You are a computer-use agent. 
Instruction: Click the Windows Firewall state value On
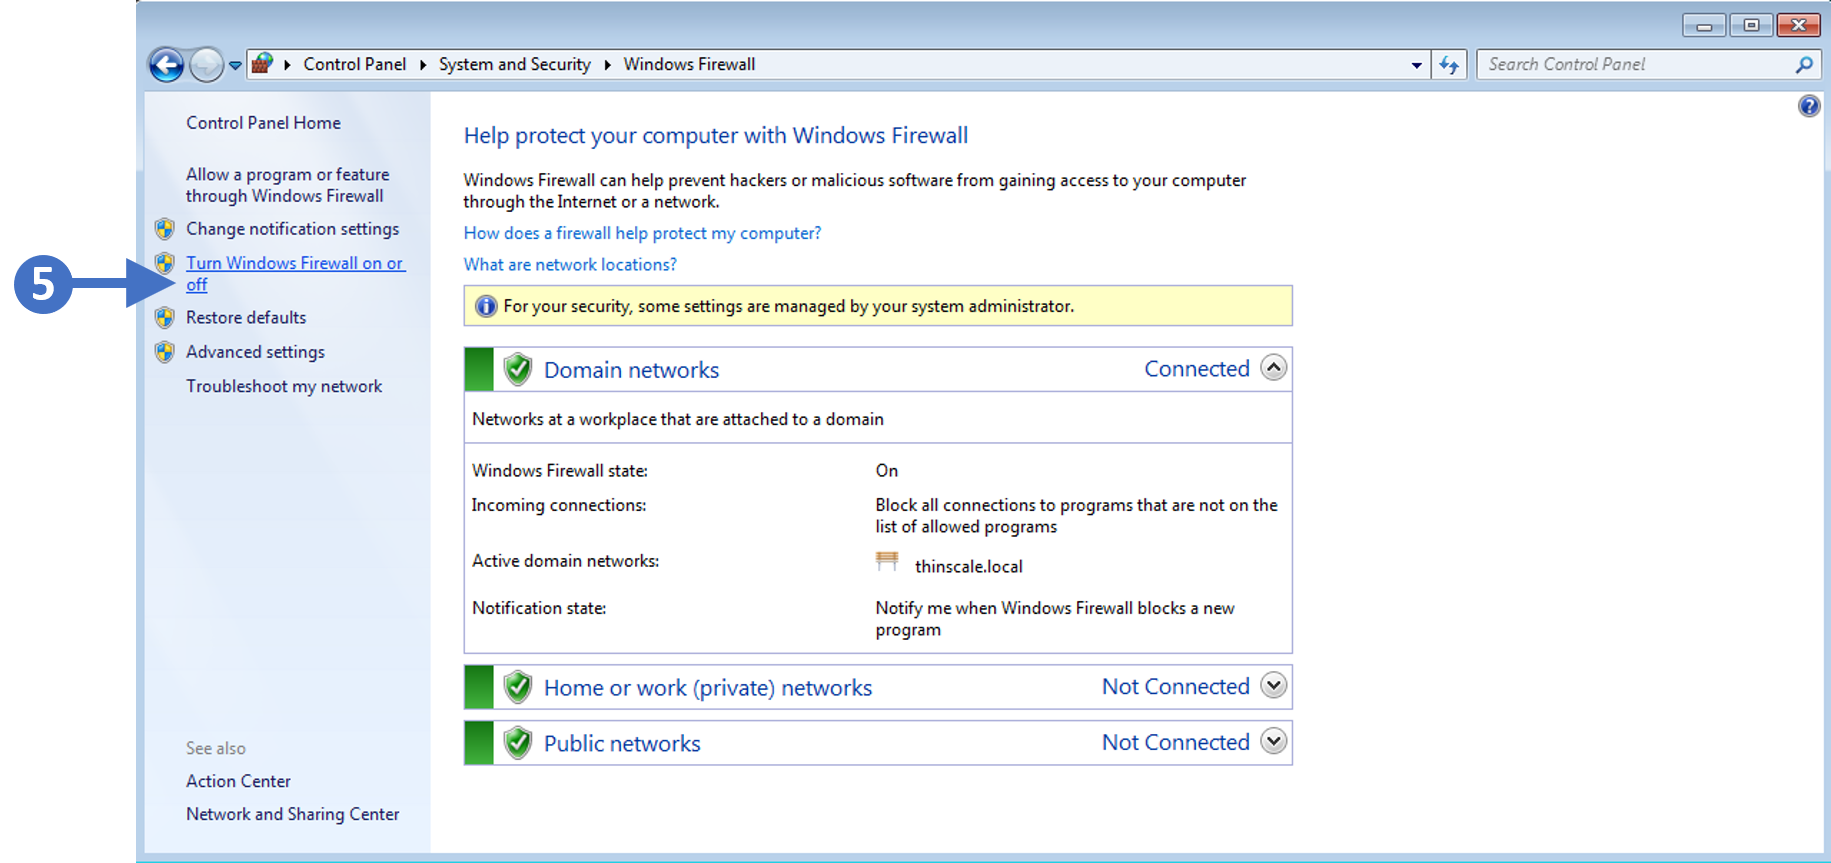pyautogui.click(x=887, y=471)
